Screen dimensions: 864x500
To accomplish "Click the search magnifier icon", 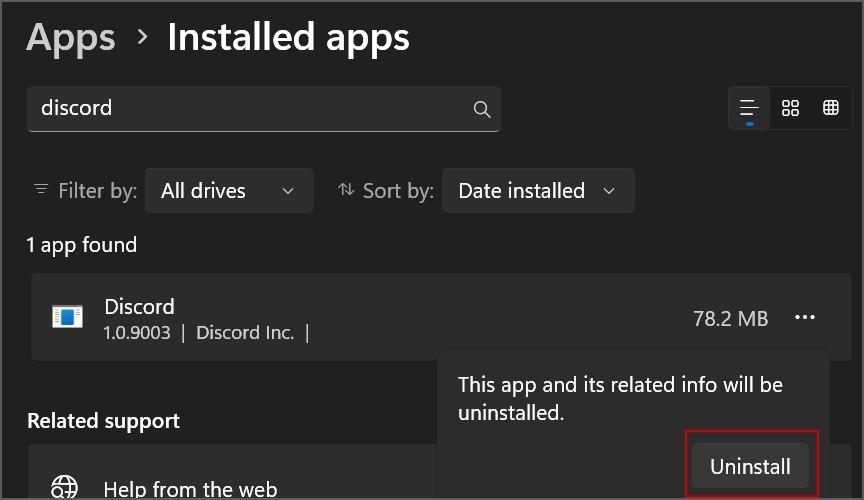I will [482, 109].
